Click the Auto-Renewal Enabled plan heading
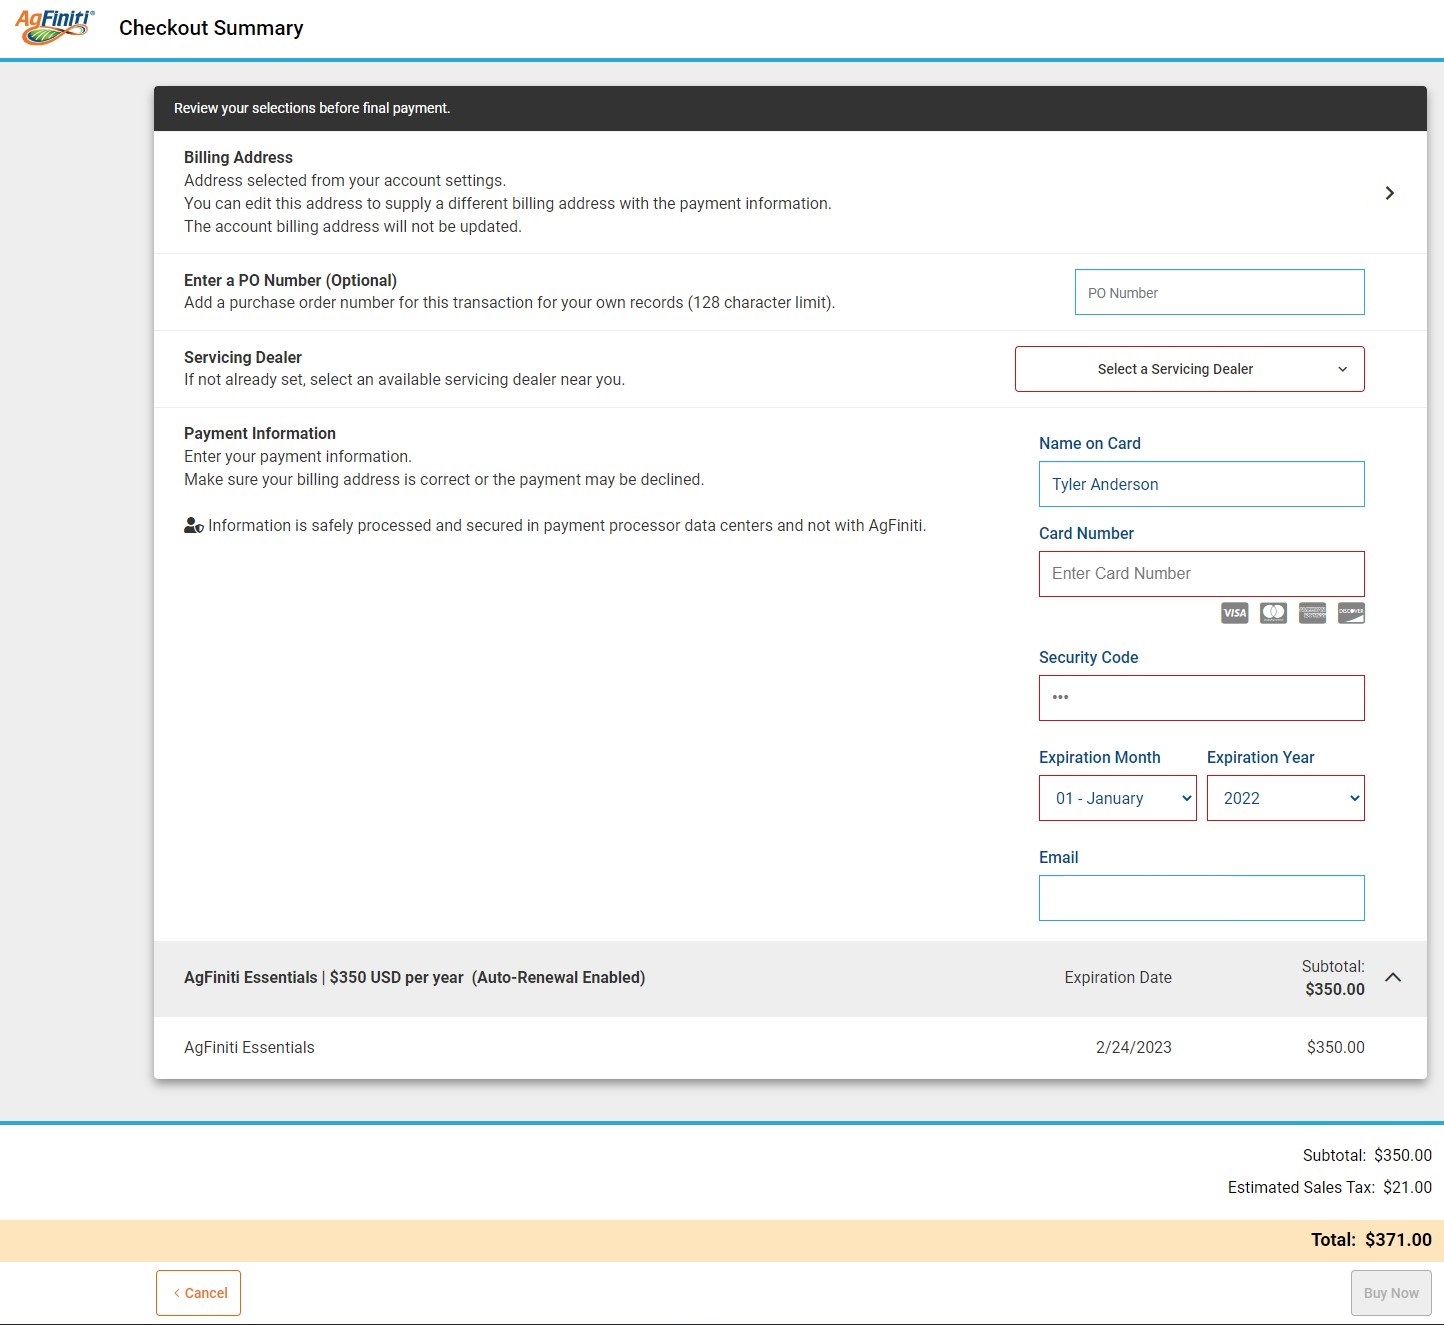Viewport: 1444px width, 1325px height. click(x=414, y=977)
